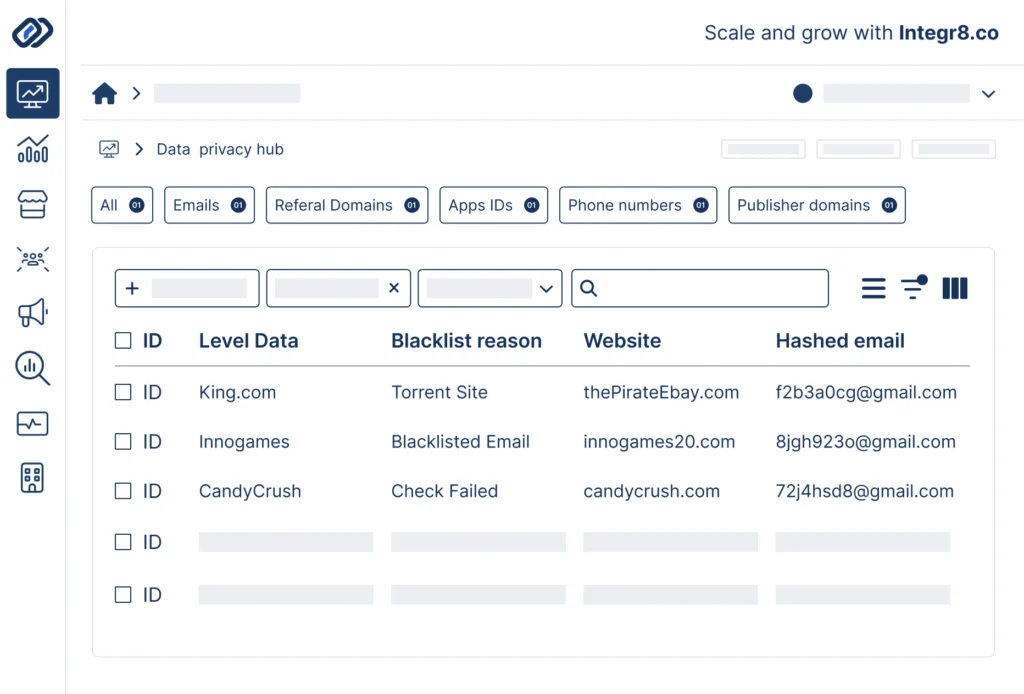Click the small monitor breadcrumb icon
The width and height of the screenshot is (1024, 694).
point(109,149)
